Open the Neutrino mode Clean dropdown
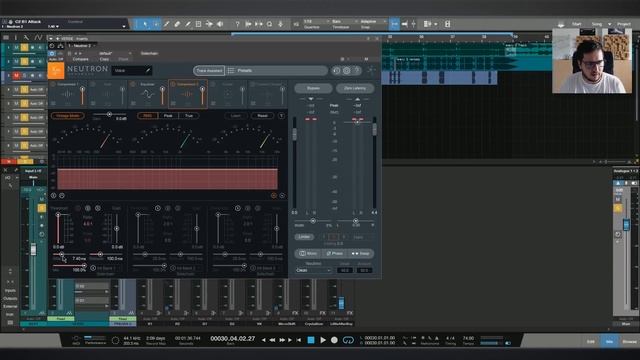Viewport: 640px width, 360px height. tap(313, 270)
